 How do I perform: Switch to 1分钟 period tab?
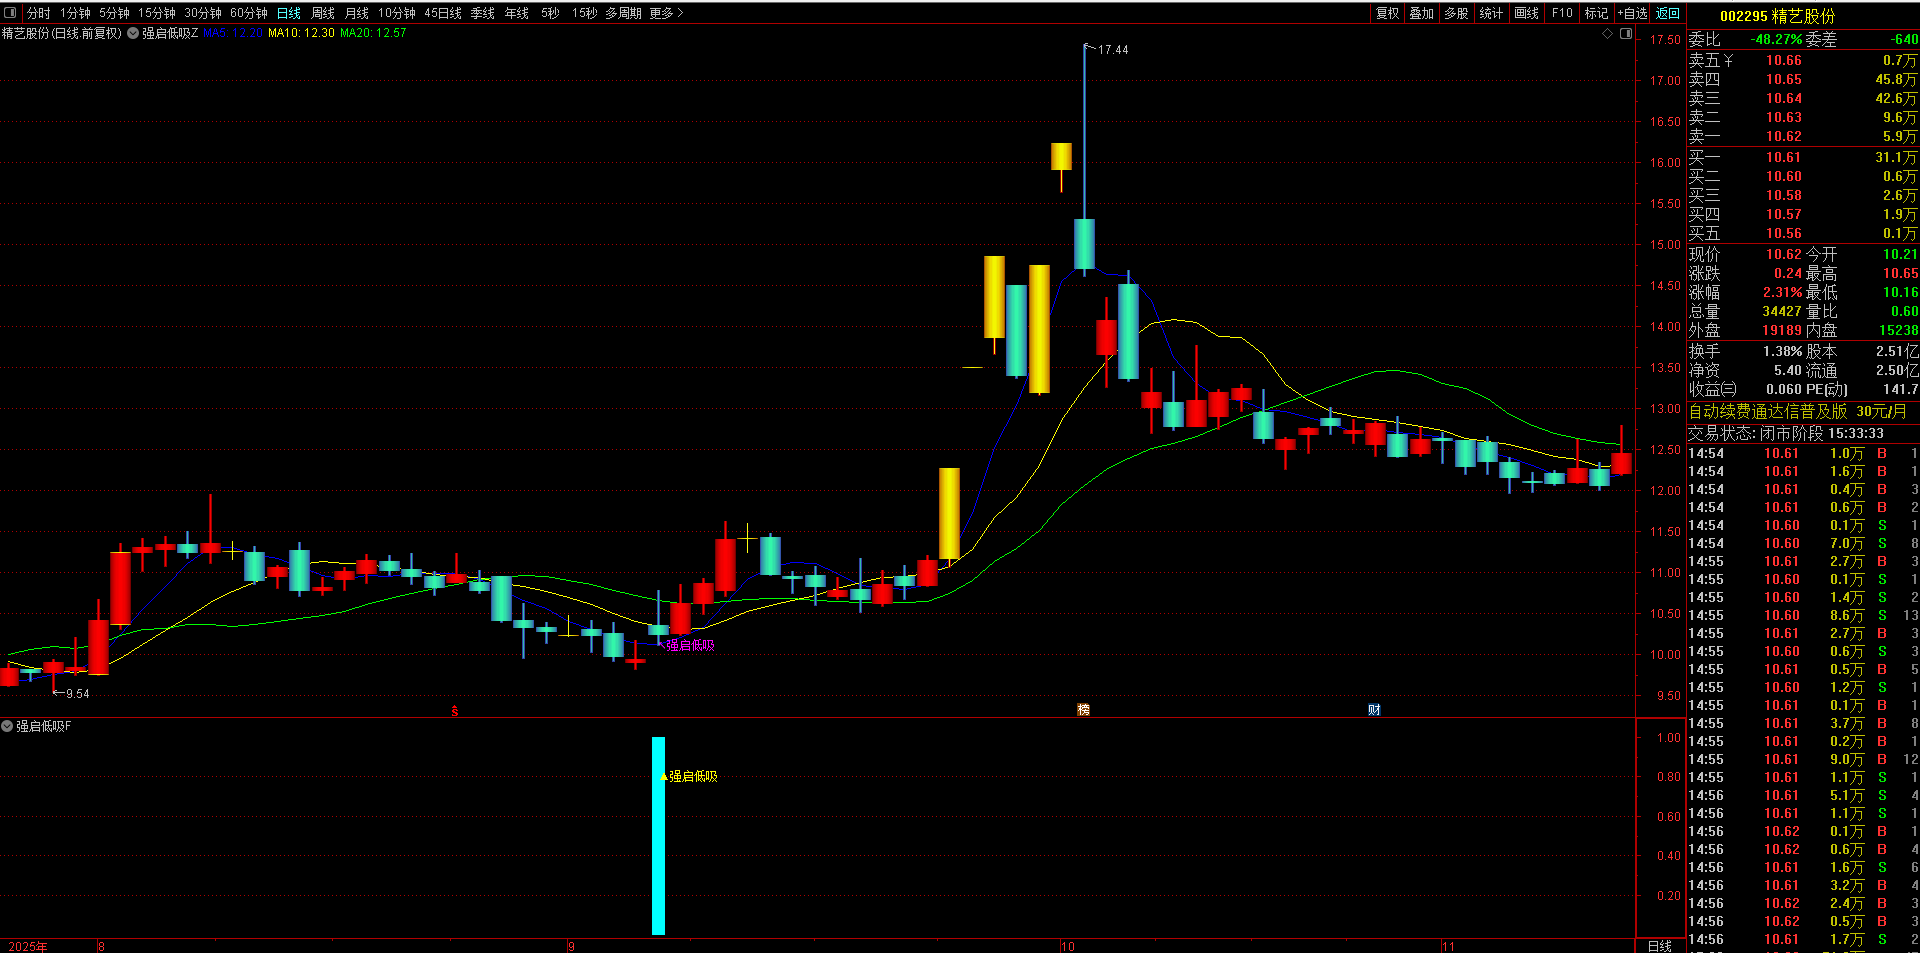tap(75, 13)
